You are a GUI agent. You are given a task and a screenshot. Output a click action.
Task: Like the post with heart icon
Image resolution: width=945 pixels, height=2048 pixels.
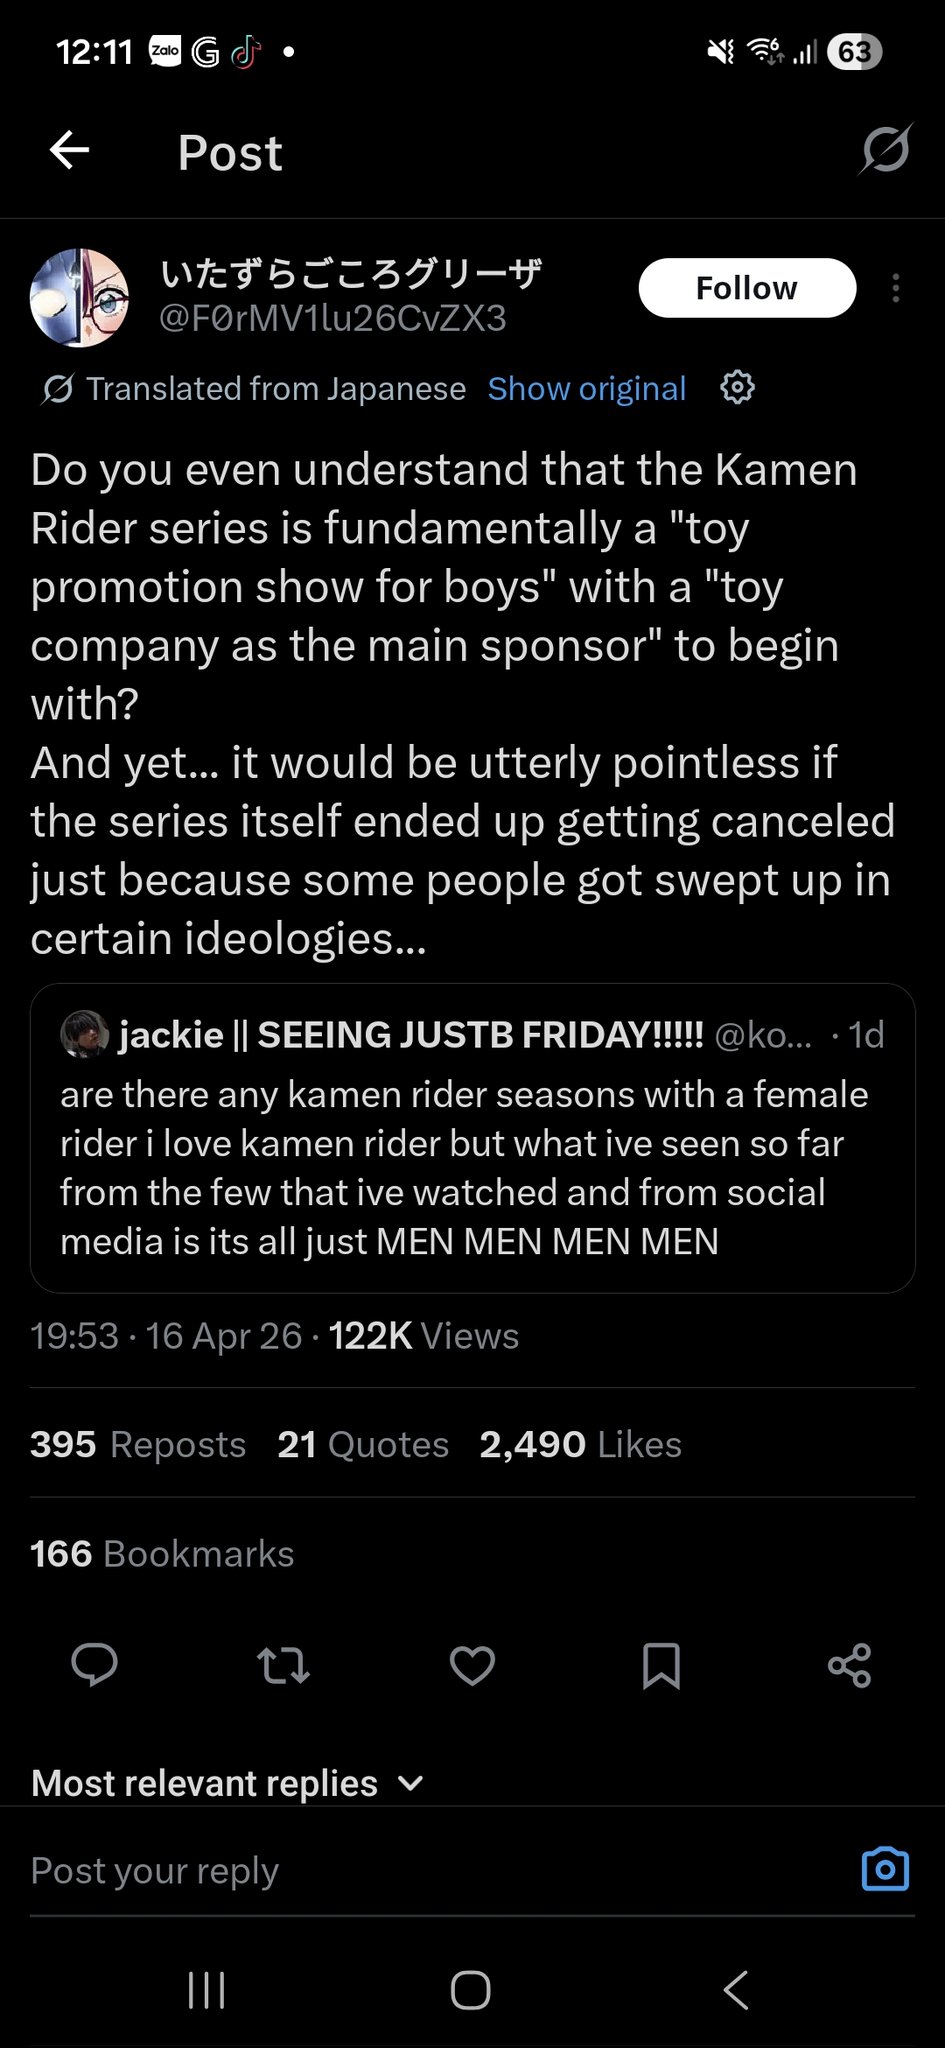tap(472, 1666)
